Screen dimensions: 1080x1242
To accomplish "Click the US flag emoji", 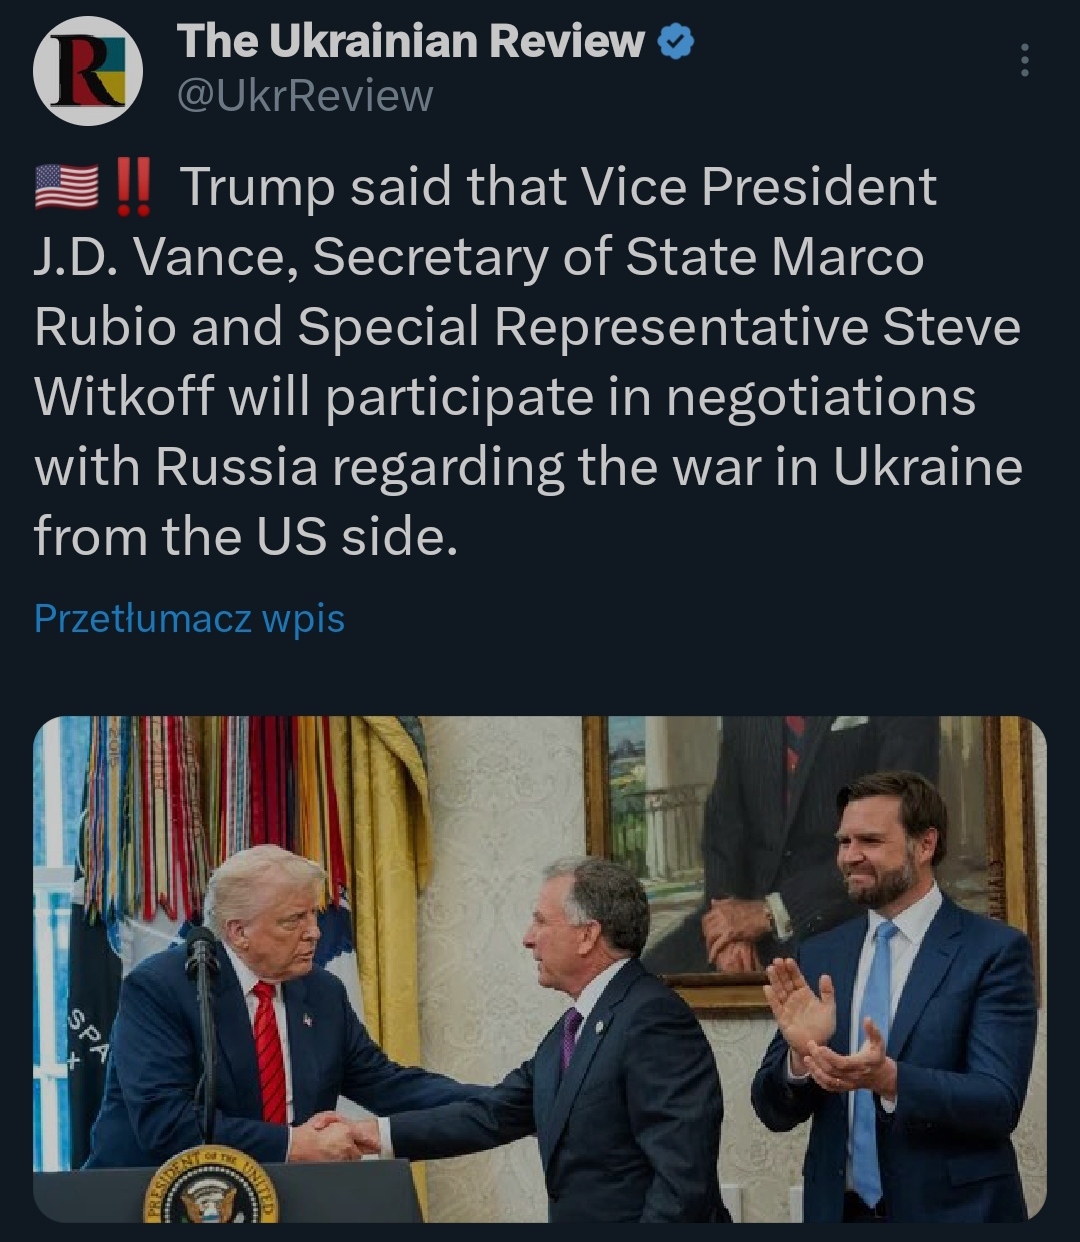I will click(x=66, y=187).
